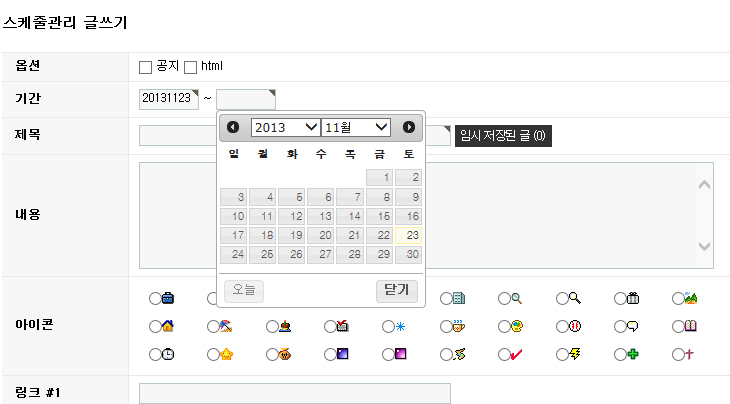Click the empty end date field
This screenshot has width=730, height=404.
[246, 99]
